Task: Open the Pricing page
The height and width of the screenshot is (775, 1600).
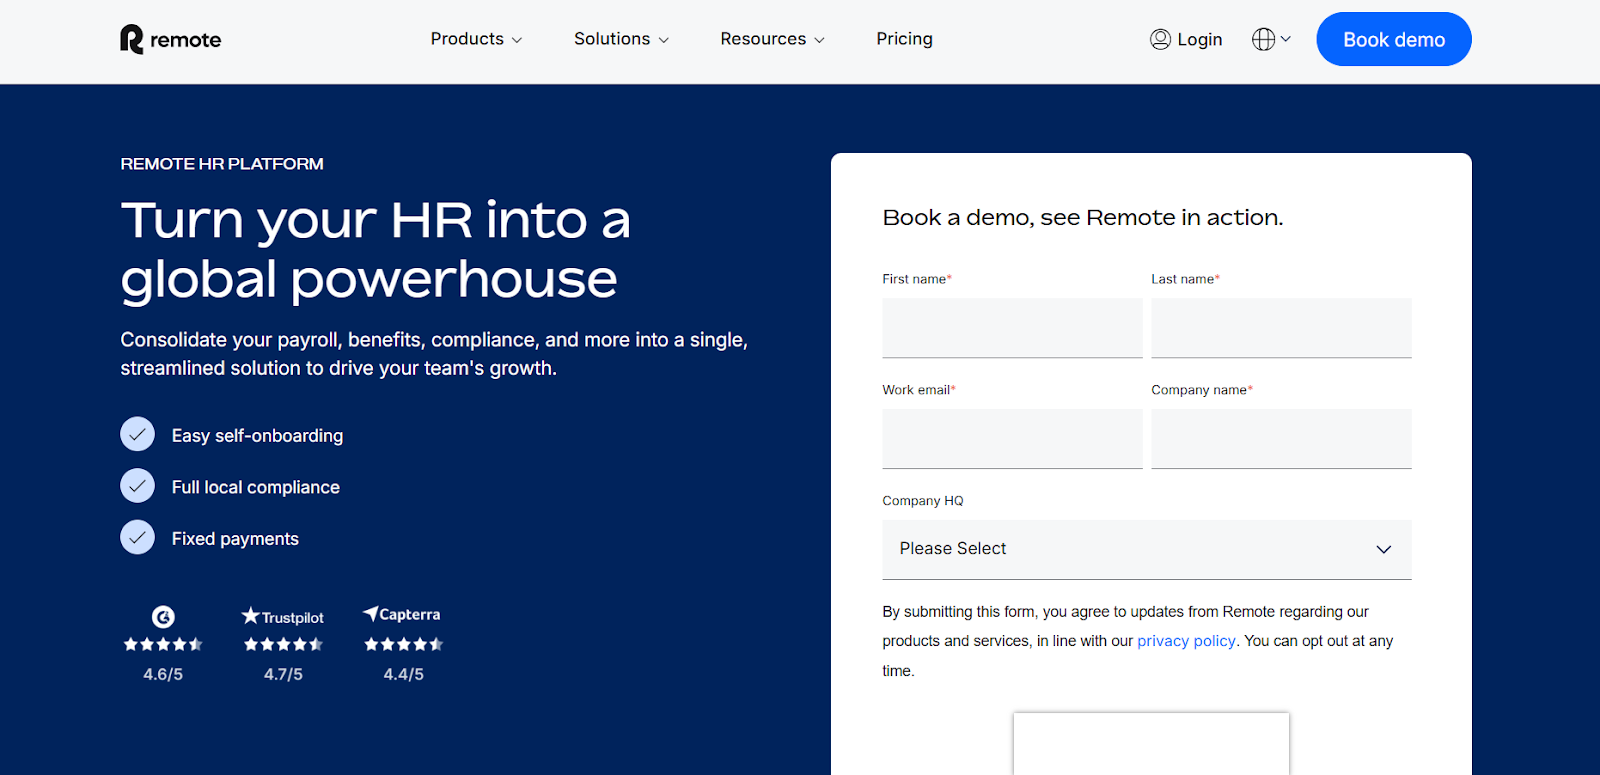Action: (904, 39)
